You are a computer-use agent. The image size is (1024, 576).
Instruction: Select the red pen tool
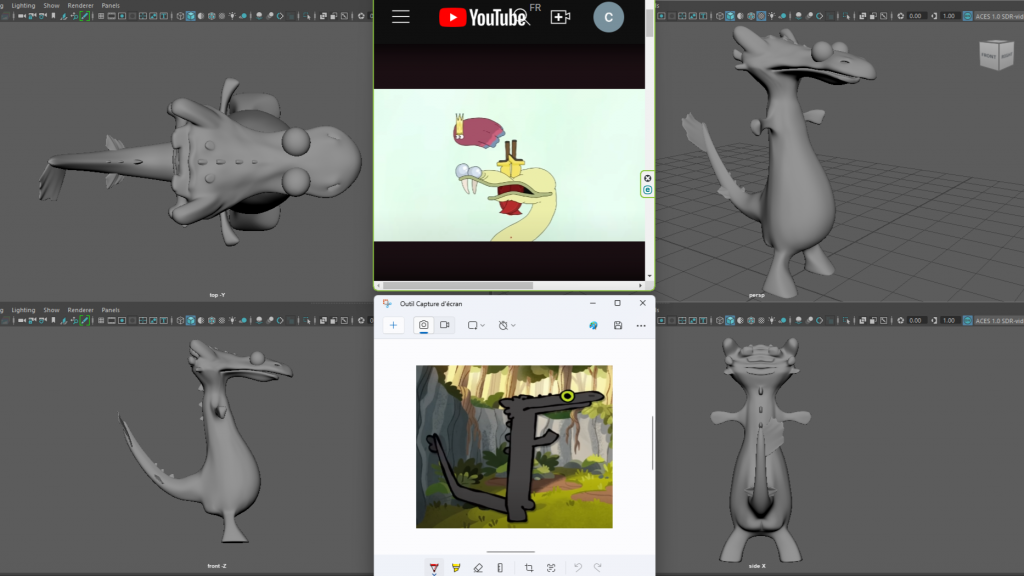(434, 568)
